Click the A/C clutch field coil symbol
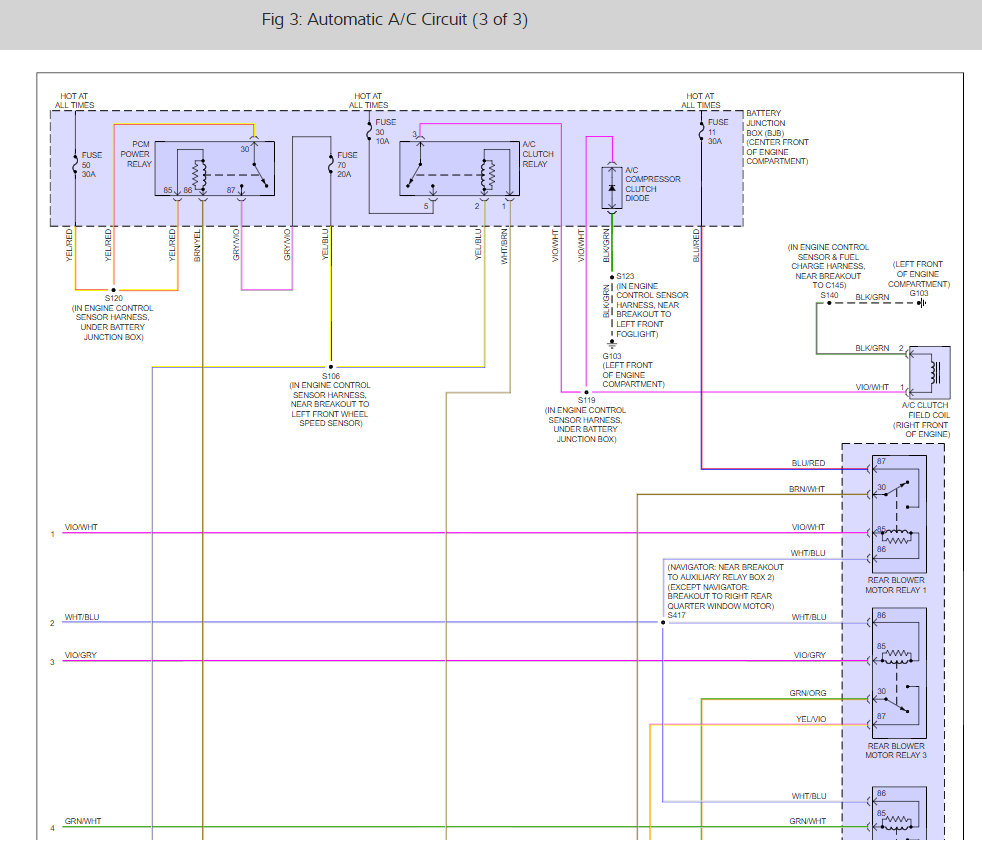Image resolution: width=982 pixels, height=856 pixels. (935, 373)
